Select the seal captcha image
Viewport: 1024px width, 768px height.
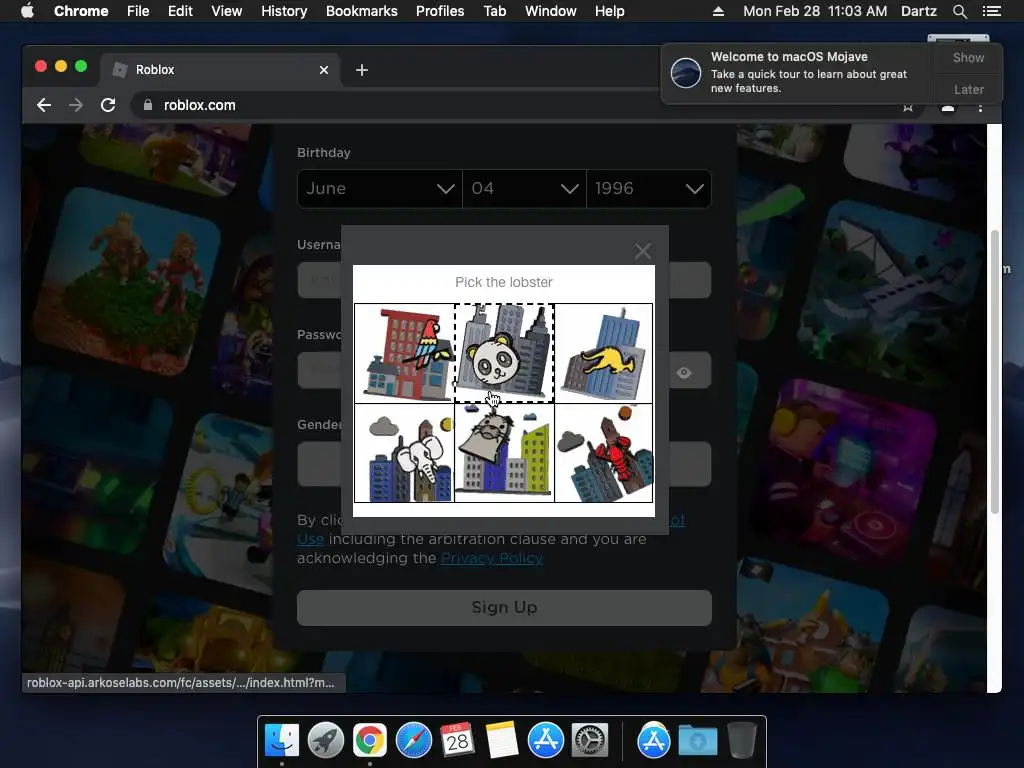tap(504, 453)
